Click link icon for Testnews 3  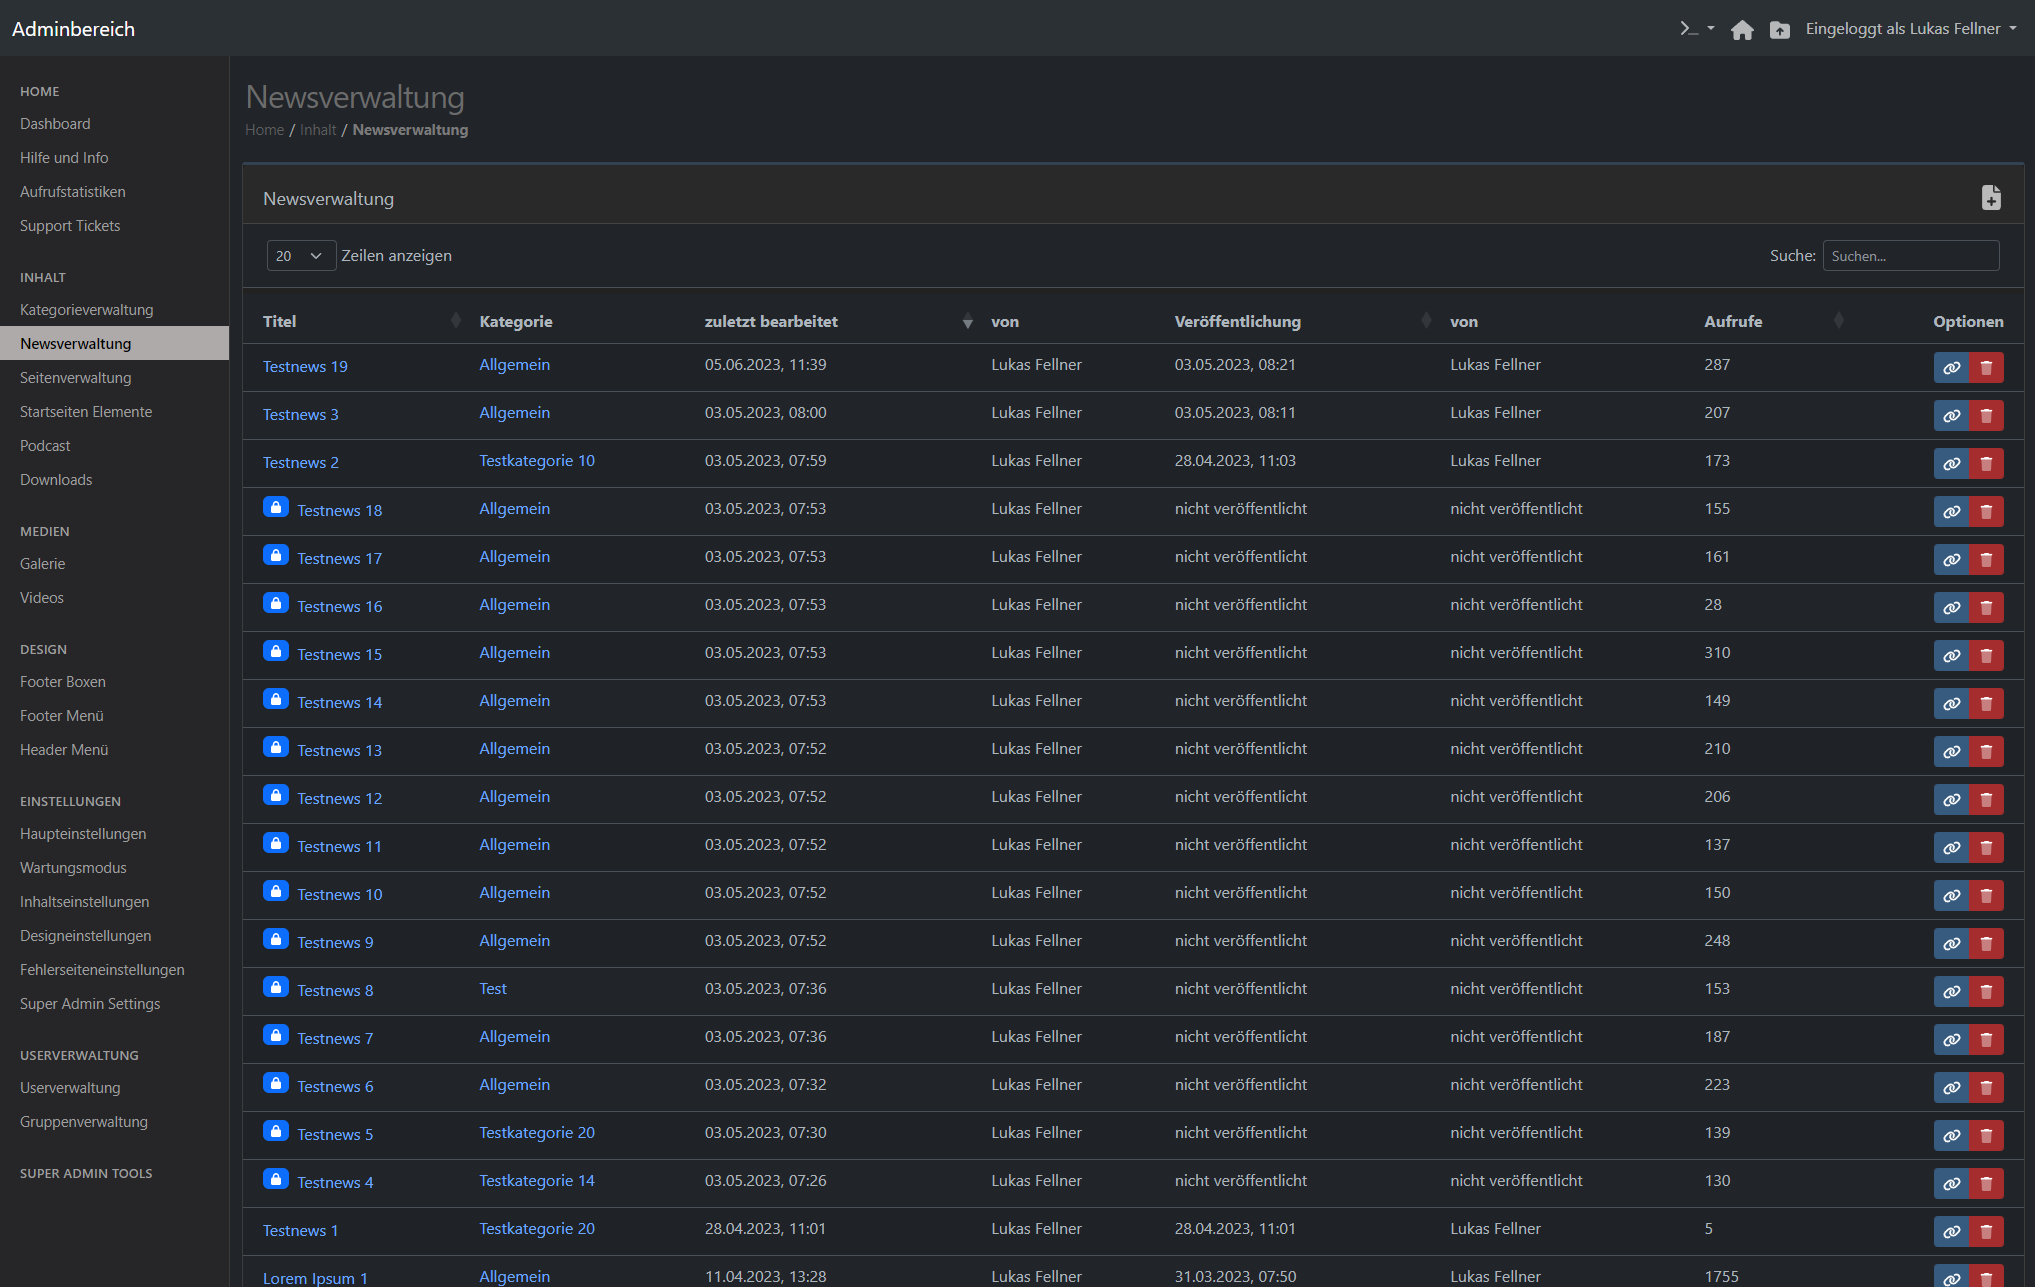pyautogui.click(x=1951, y=416)
